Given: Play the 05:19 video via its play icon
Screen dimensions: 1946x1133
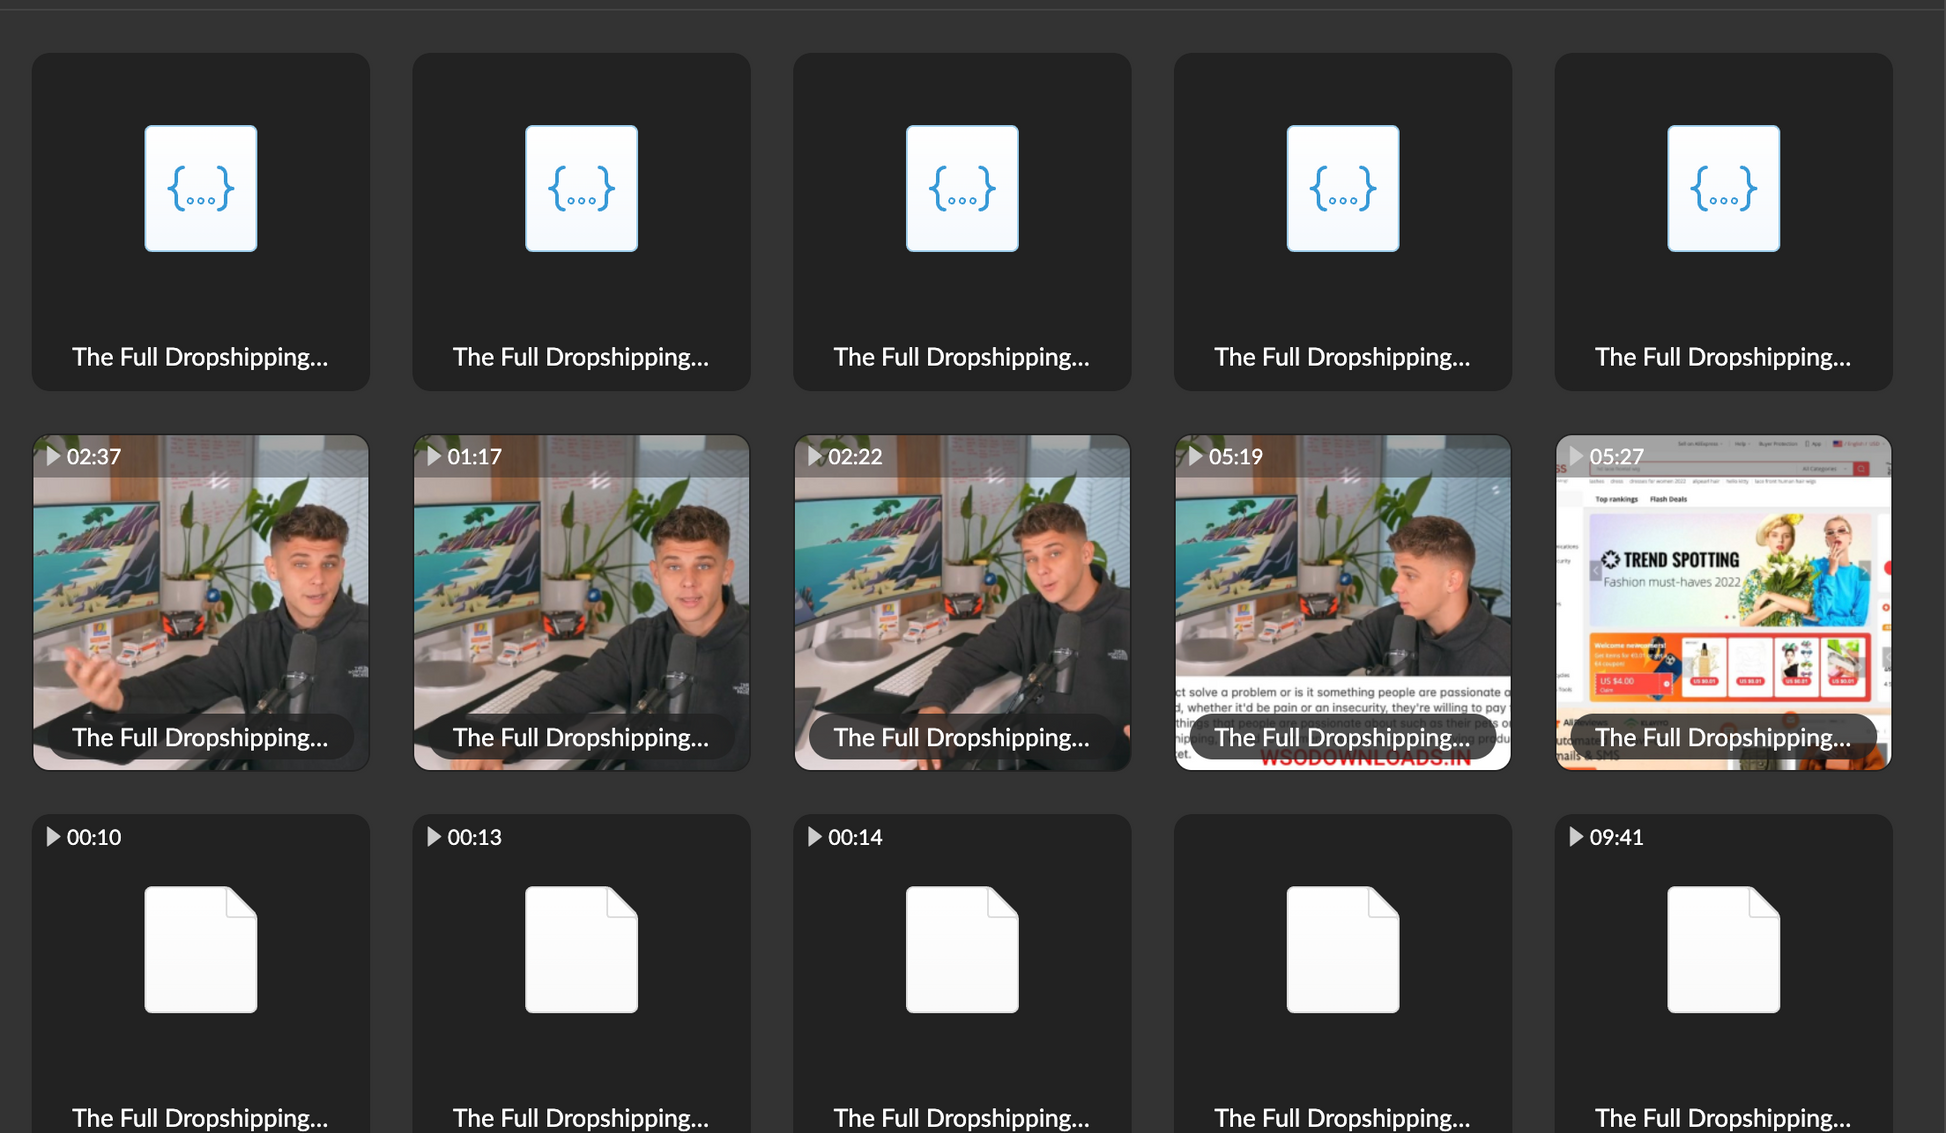Looking at the screenshot, I should [x=1195, y=456].
